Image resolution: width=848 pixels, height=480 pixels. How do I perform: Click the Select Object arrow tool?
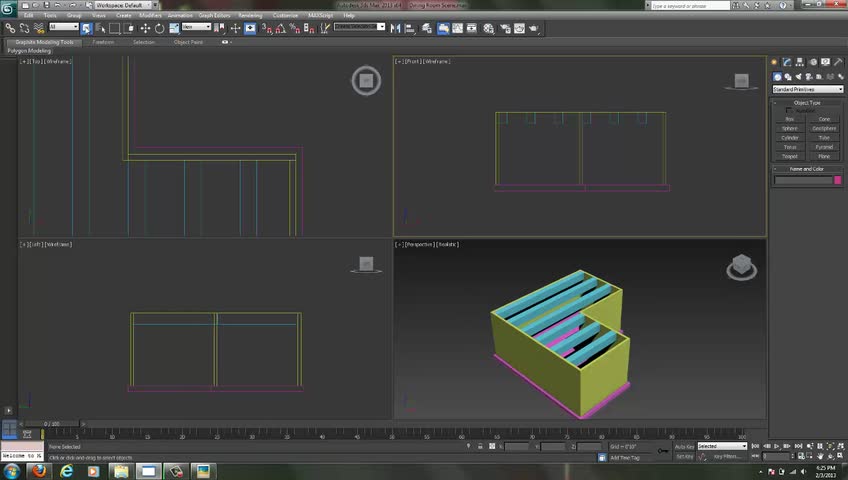coord(86,28)
